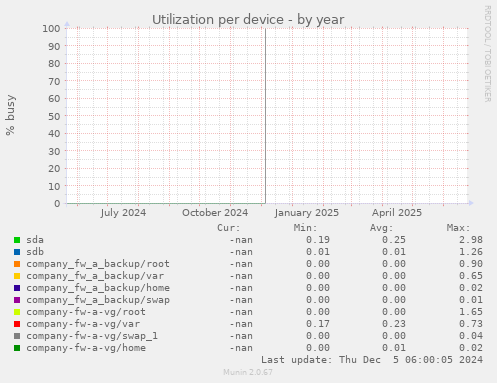Click the Munin 2.0.67 version text
The image size is (497, 383).
coord(248,372)
